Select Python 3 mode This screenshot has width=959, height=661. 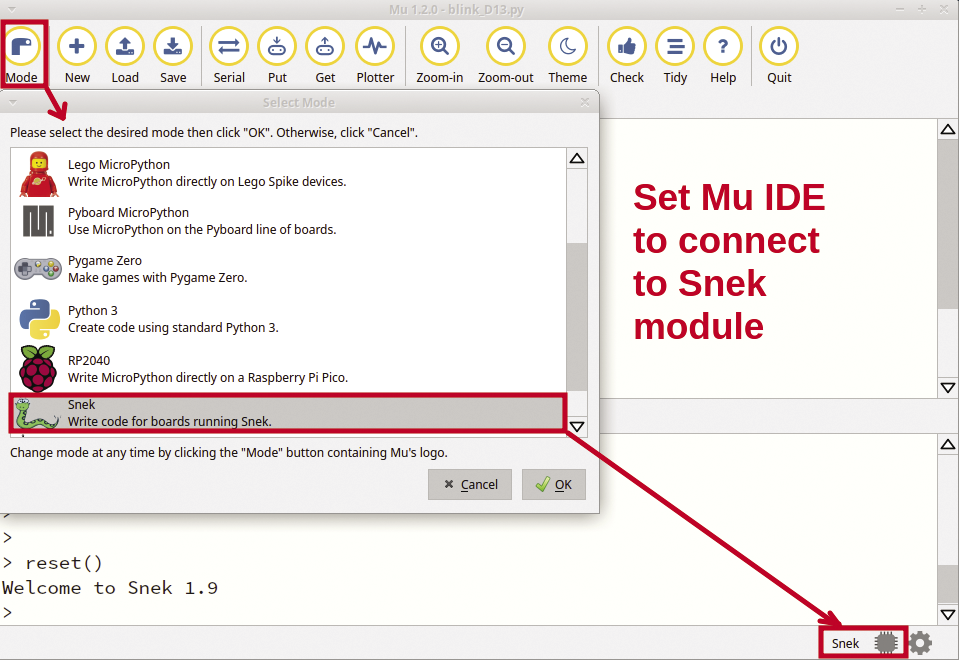[x=288, y=319]
